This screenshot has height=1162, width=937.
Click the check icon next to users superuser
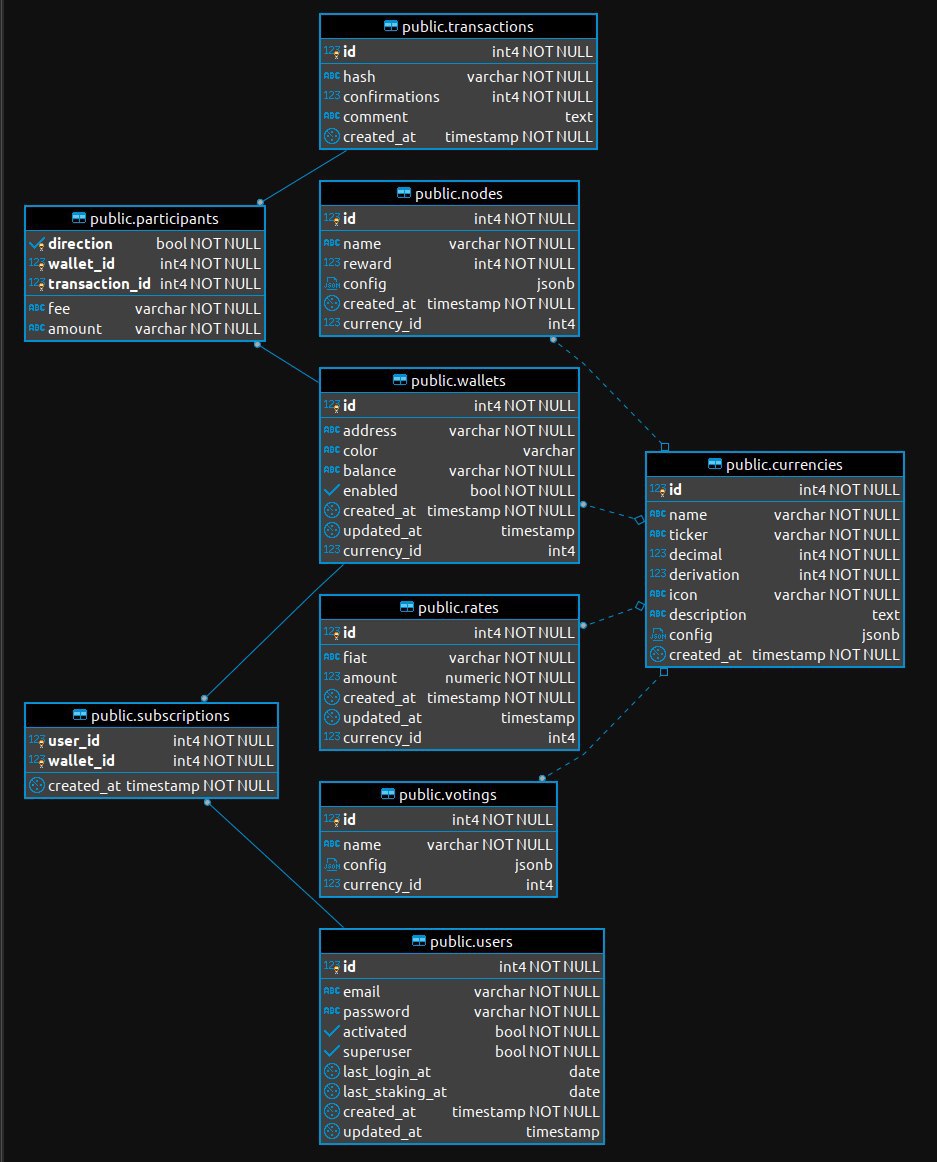pos(331,1052)
